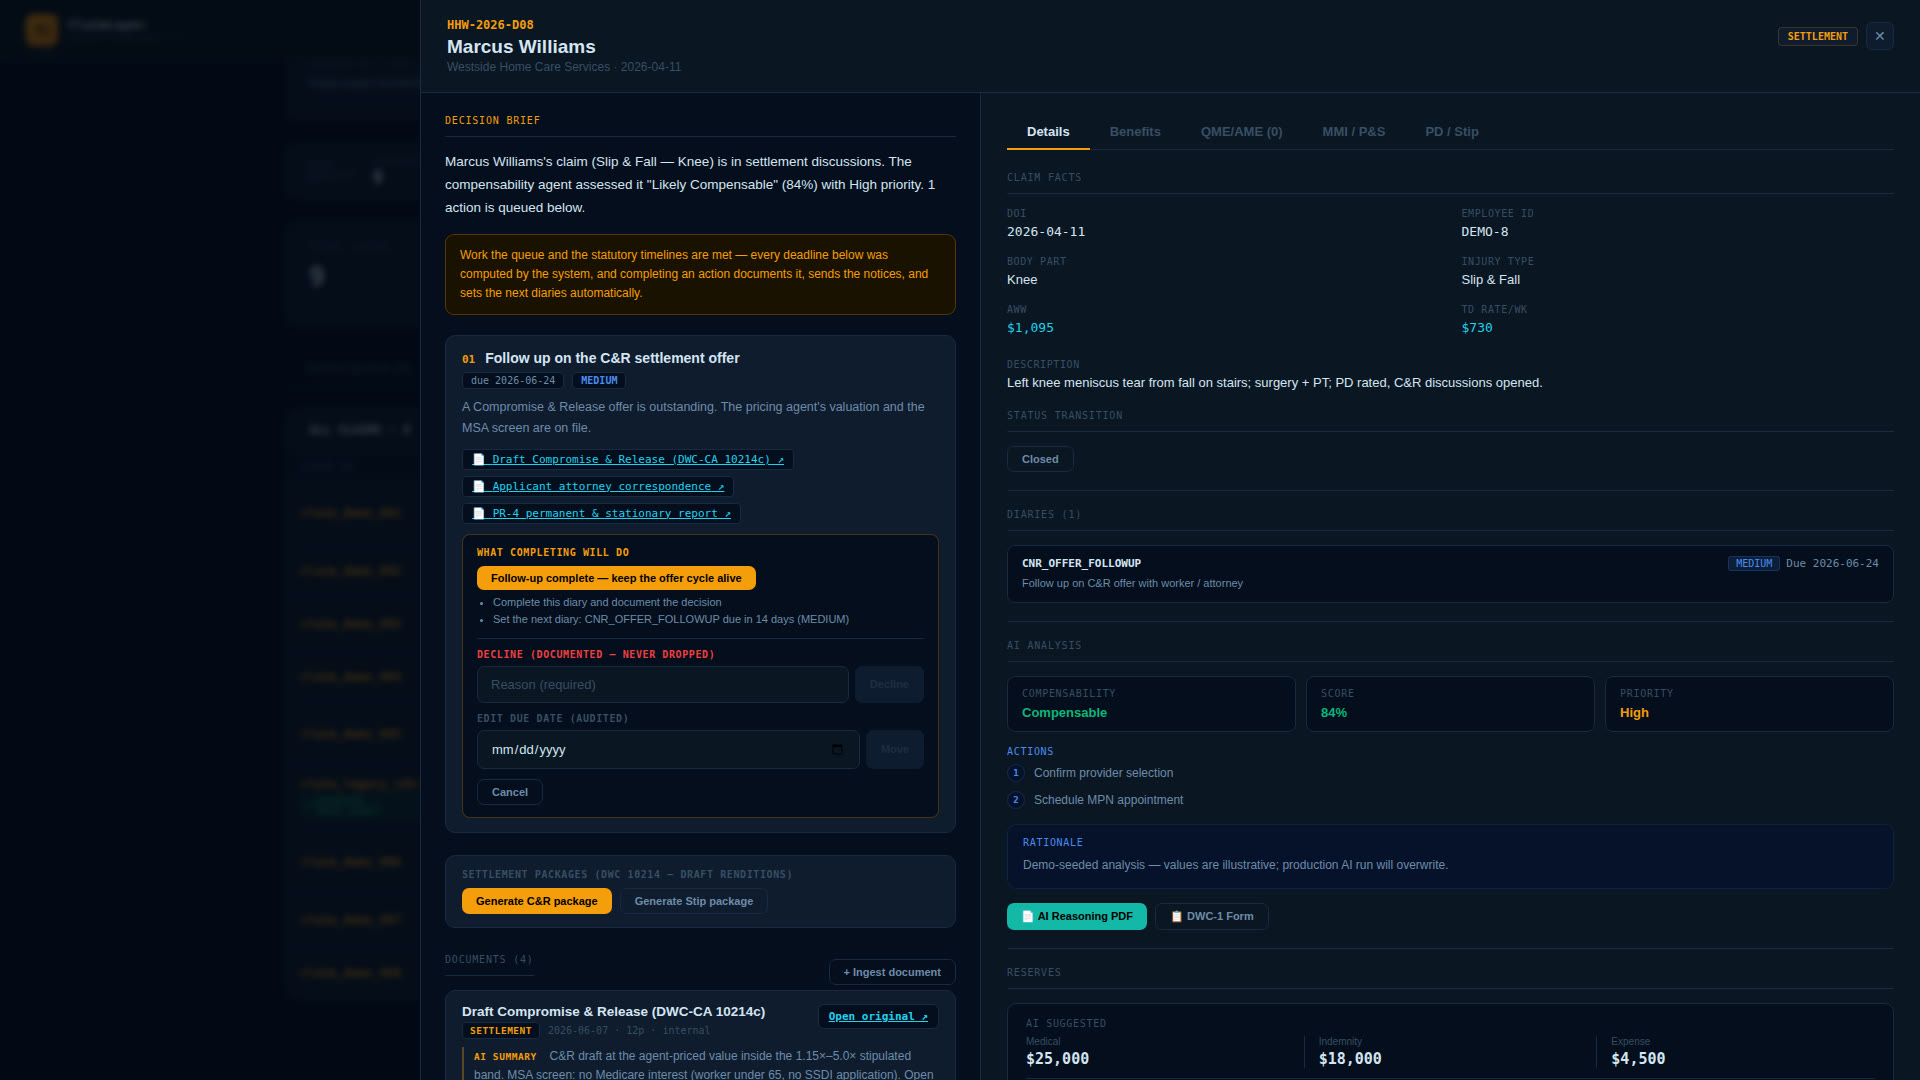
Task: Focus the edit due date input
Action: tap(668, 750)
